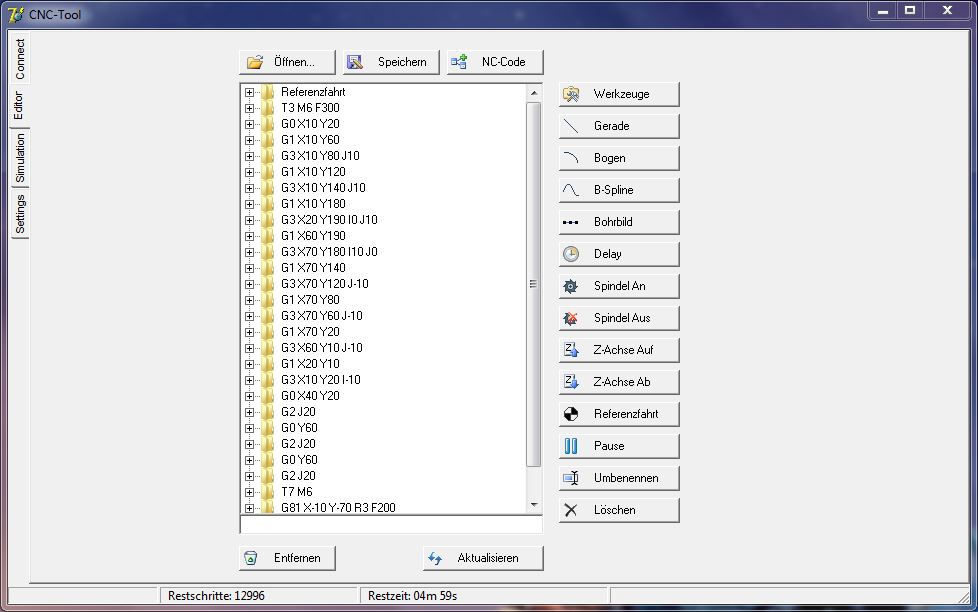Click the Öffnen... button

point(287,62)
